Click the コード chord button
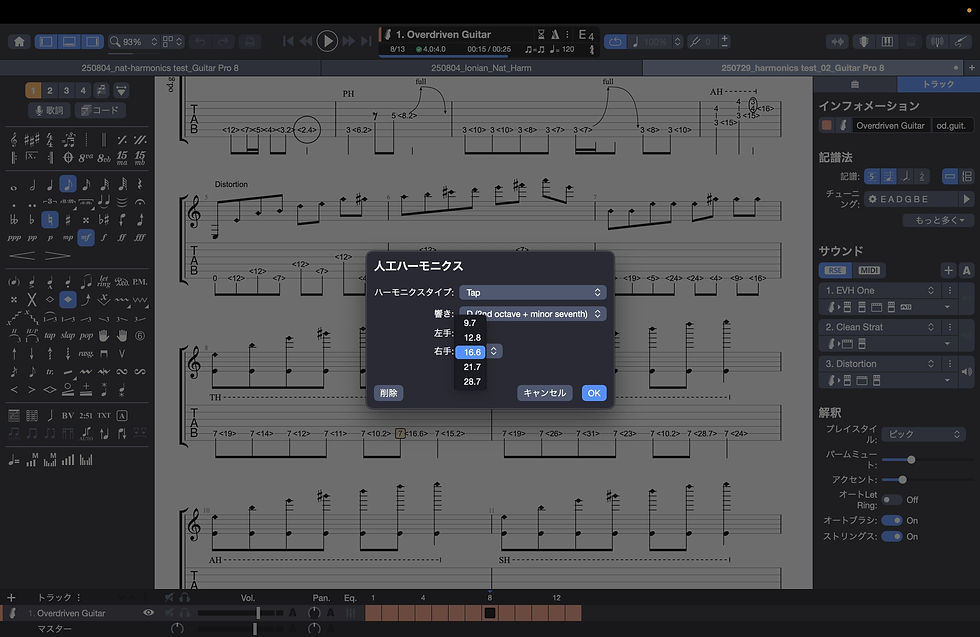This screenshot has width=980, height=637. (x=101, y=110)
